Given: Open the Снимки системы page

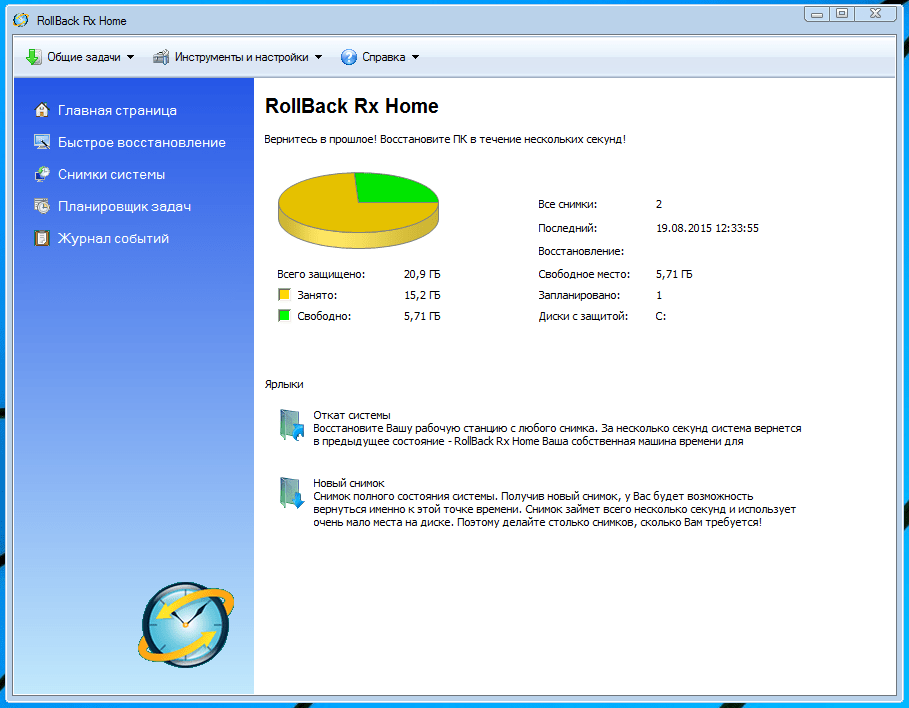Looking at the screenshot, I should [111, 174].
